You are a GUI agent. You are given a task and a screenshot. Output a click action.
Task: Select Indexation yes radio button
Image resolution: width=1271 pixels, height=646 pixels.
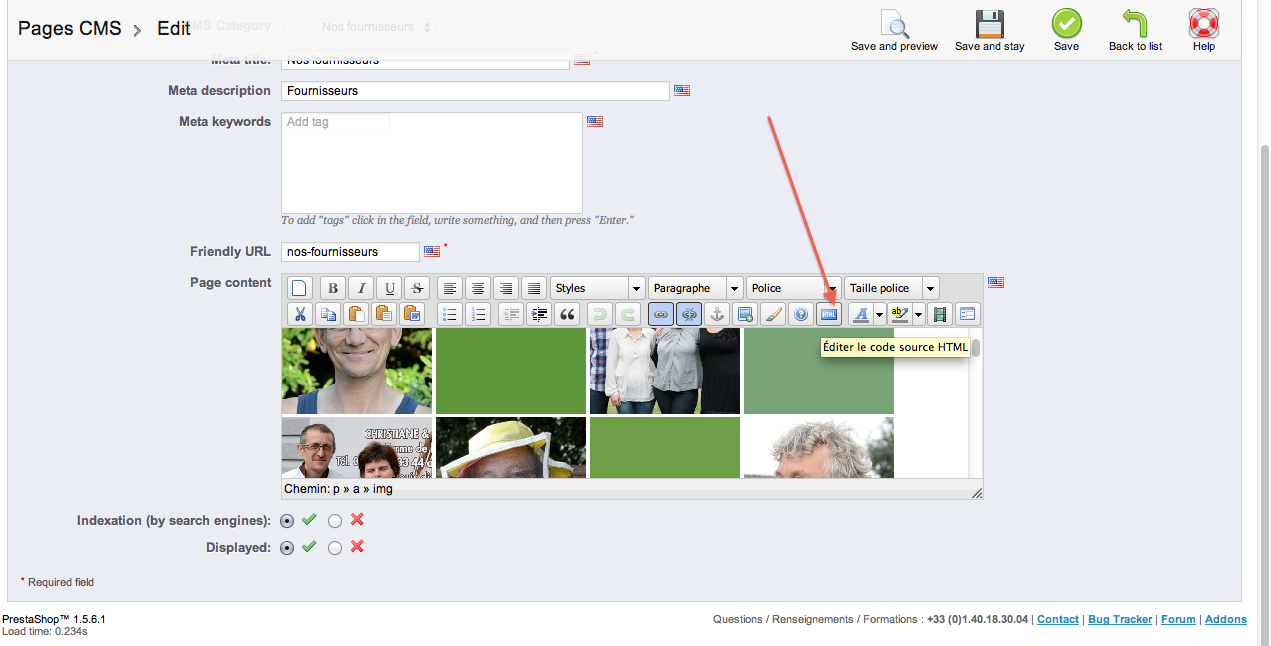click(x=288, y=521)
